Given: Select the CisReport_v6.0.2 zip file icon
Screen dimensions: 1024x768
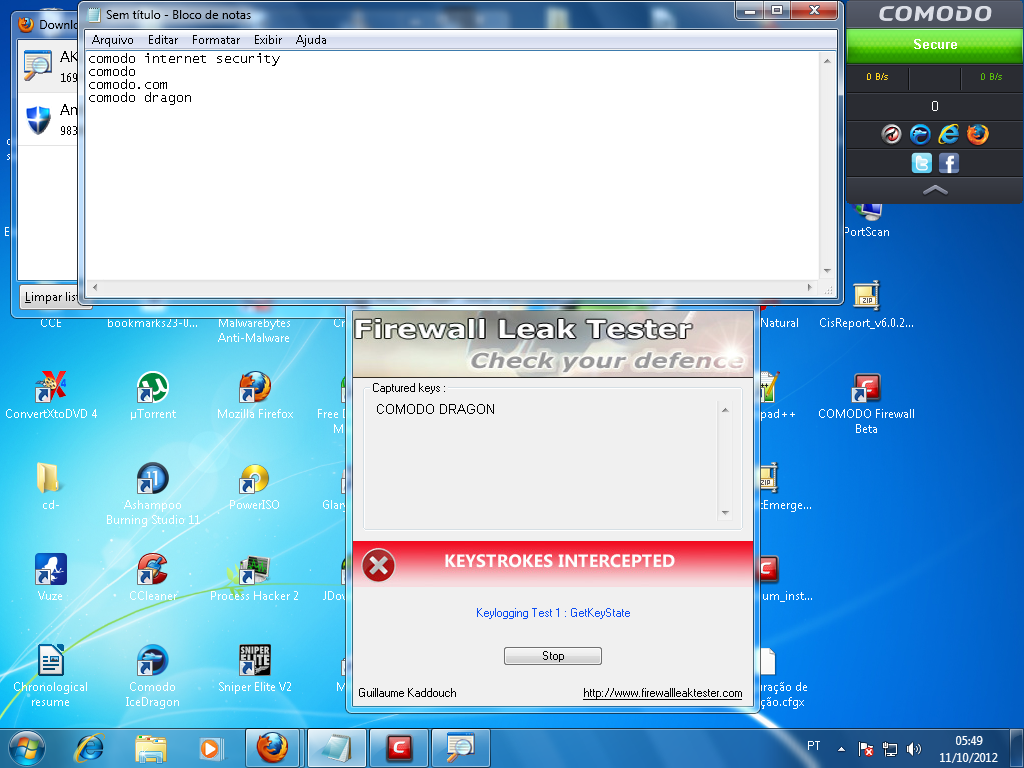Looking at the screenshot, I should coord(866,304).
